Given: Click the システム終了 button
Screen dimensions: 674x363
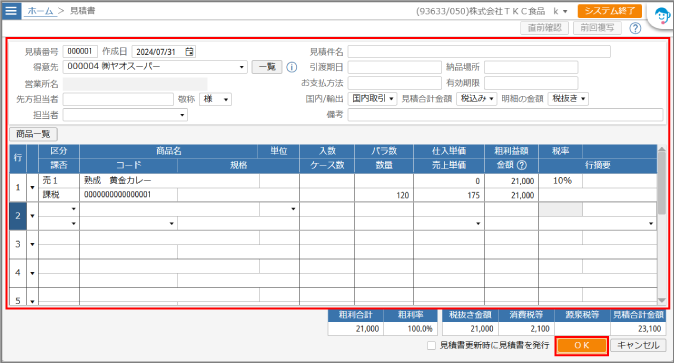Looking at the screenshot, I should pos(610,11).
